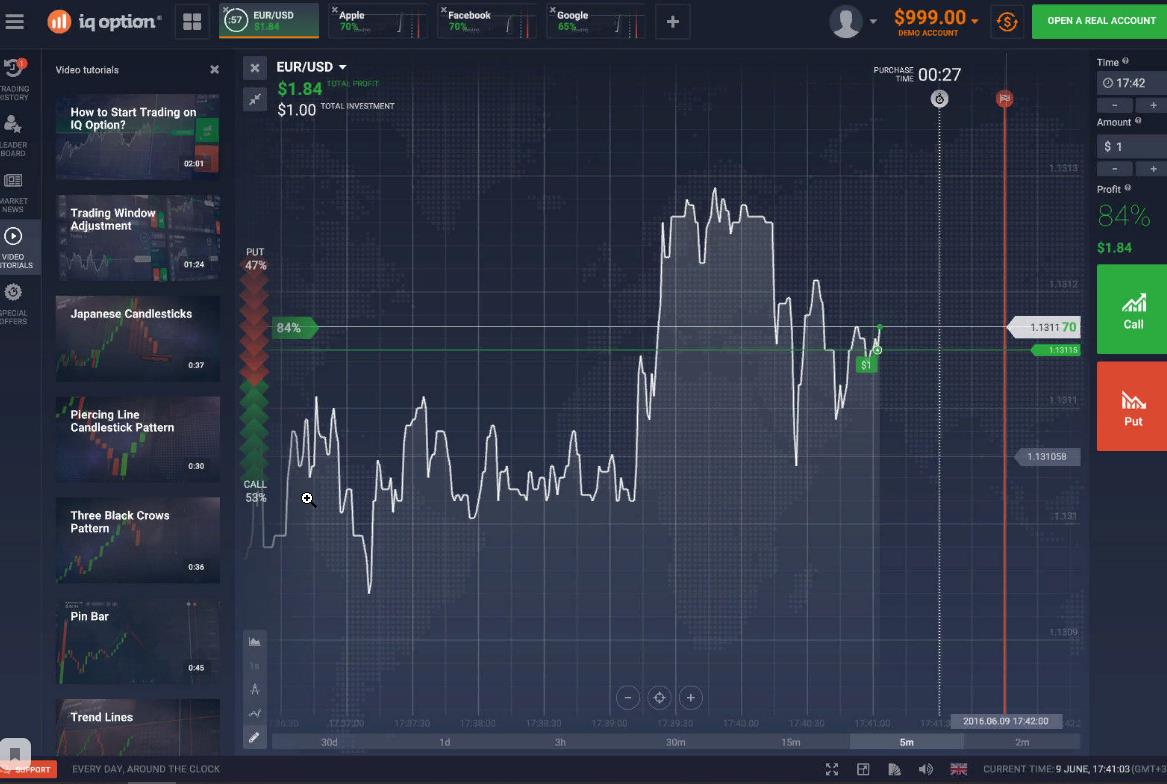1167x784 pixels.
Task: Click user profile avatar
Action: (x=845, y=22)
